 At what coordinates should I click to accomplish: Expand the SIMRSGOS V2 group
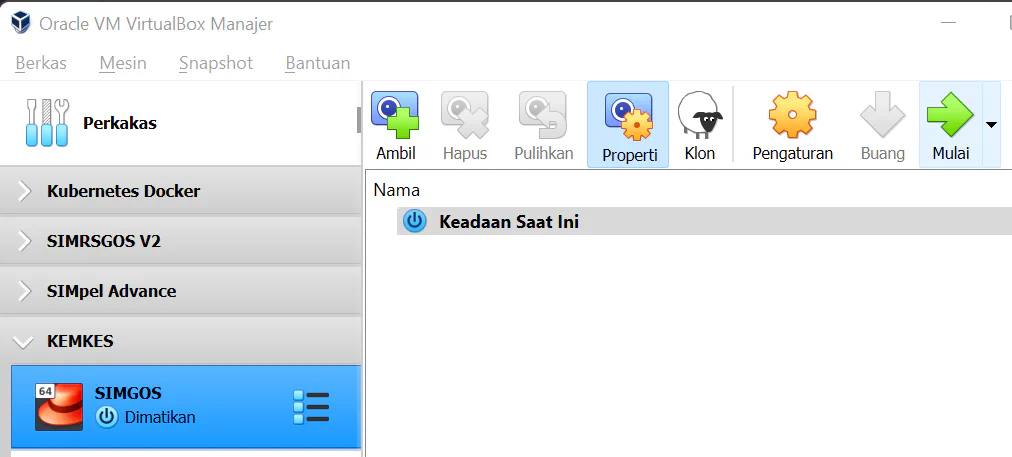click(24, 241)
